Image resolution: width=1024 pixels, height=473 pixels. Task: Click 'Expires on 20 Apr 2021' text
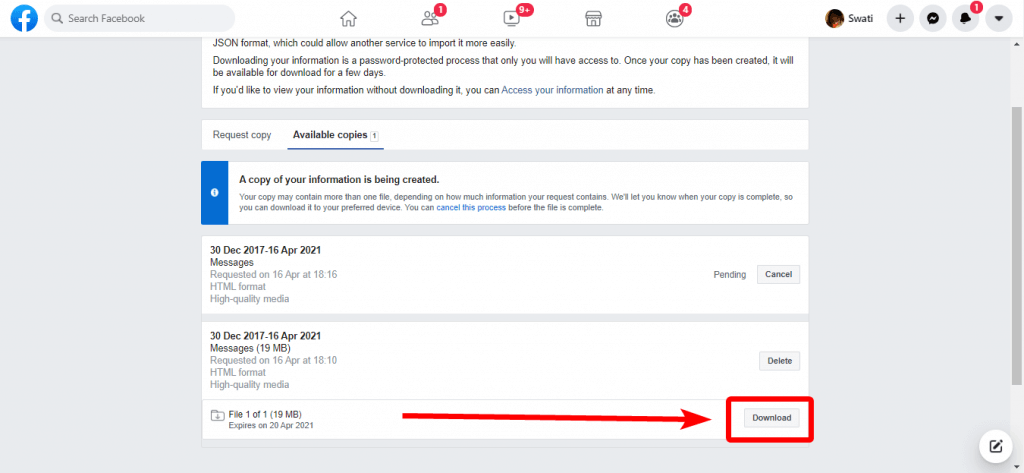click(271, 425)
